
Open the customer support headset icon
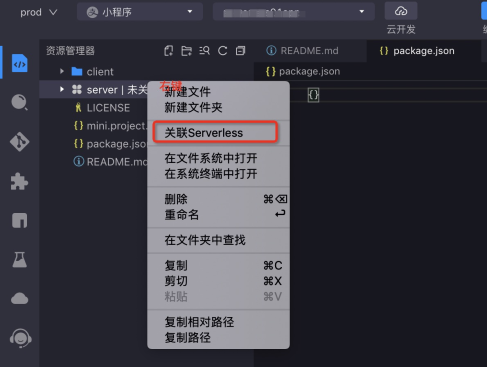20,338
